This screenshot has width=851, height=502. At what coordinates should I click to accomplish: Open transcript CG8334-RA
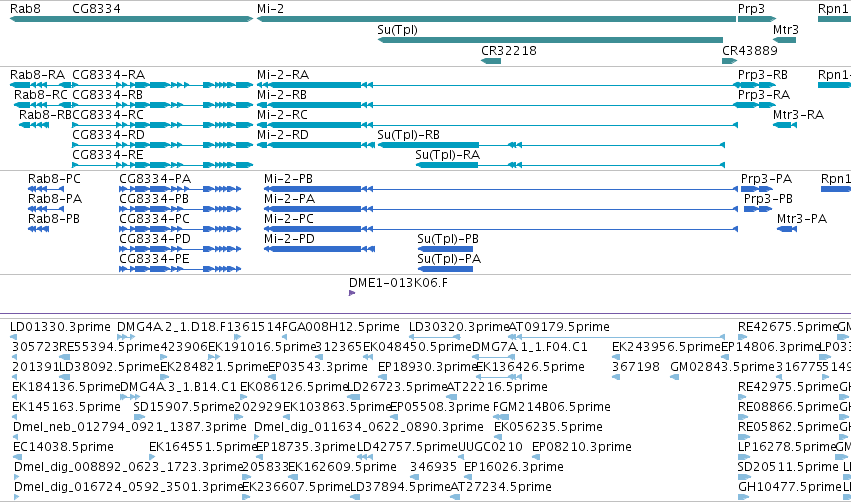point(162,85)
